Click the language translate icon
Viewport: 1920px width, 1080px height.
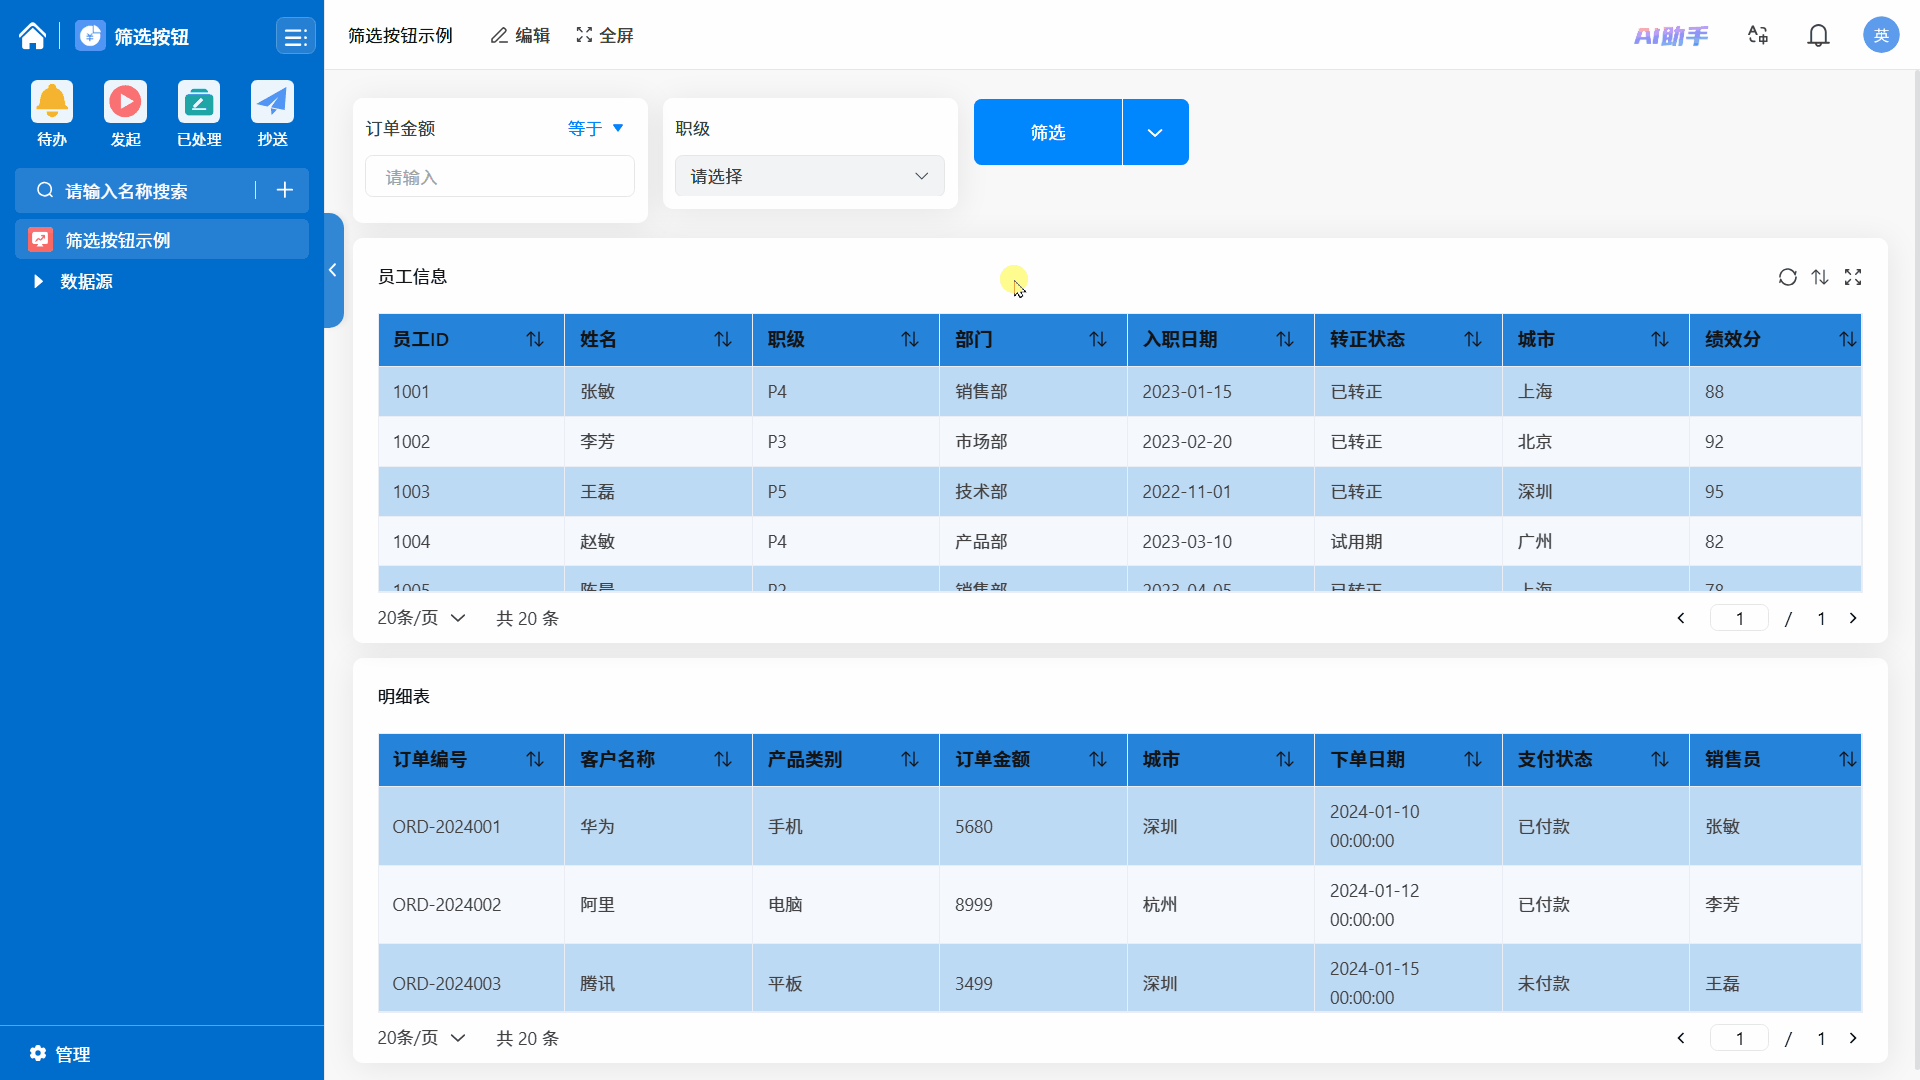pyautogui.click(x=1758, y=36)
